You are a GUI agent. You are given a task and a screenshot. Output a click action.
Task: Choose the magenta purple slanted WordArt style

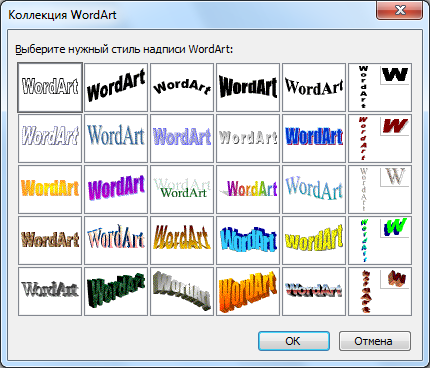116,189
